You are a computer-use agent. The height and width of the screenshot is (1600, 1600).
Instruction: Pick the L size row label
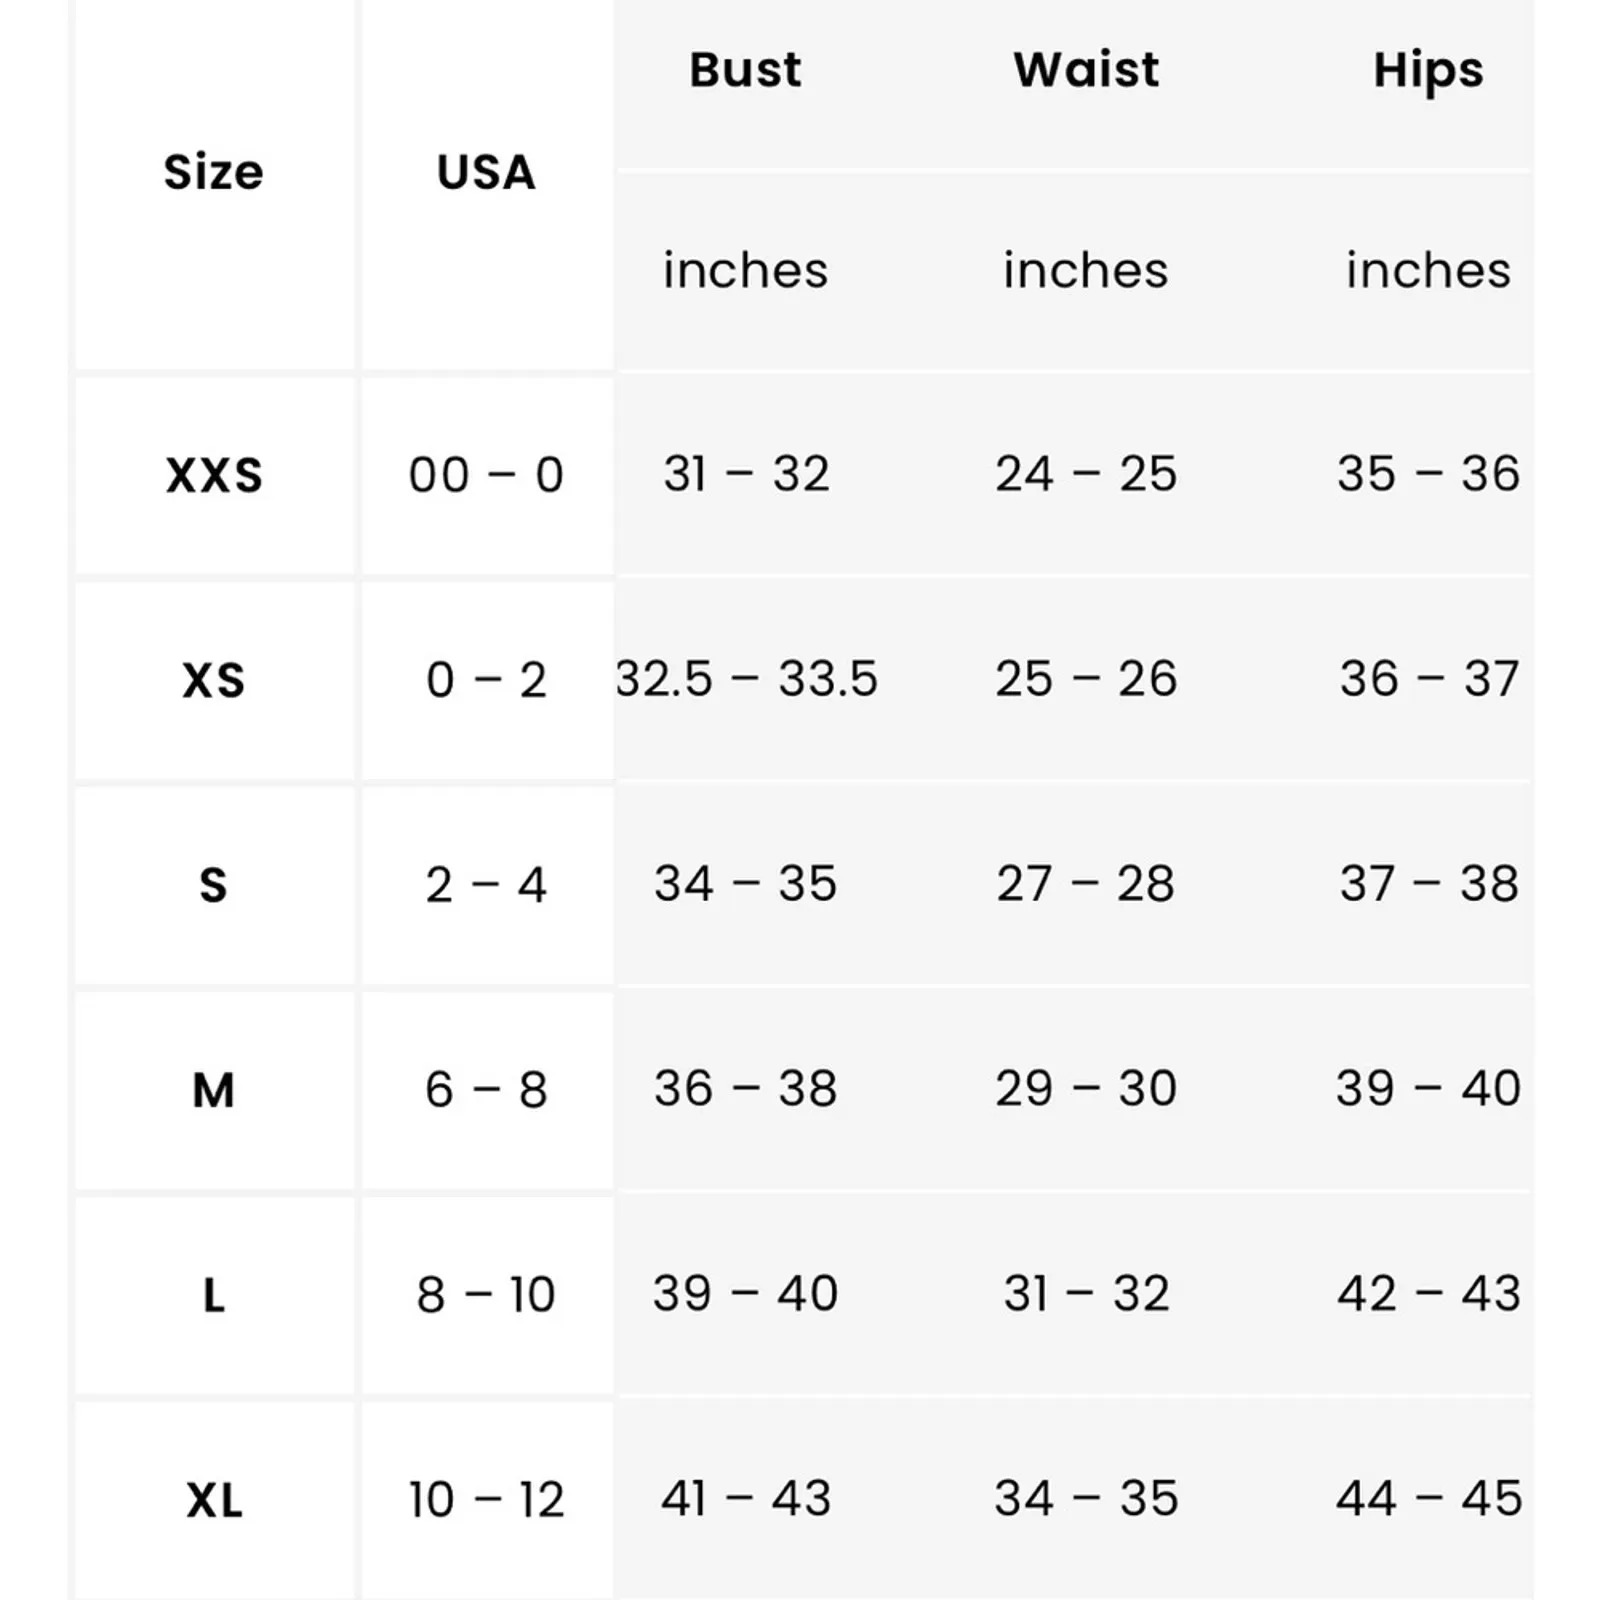(x=214, y=1295)
